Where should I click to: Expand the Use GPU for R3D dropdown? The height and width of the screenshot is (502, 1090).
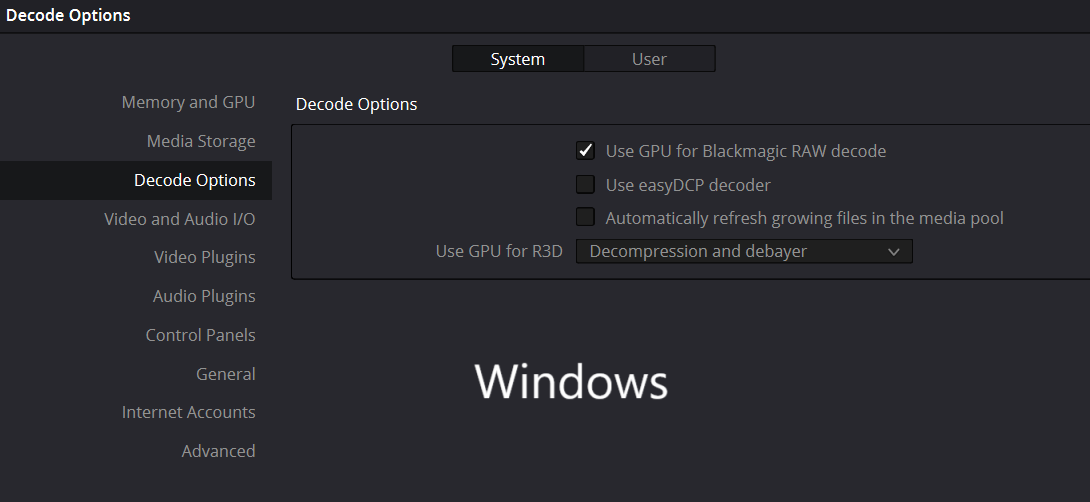click(x=744, y=251)
